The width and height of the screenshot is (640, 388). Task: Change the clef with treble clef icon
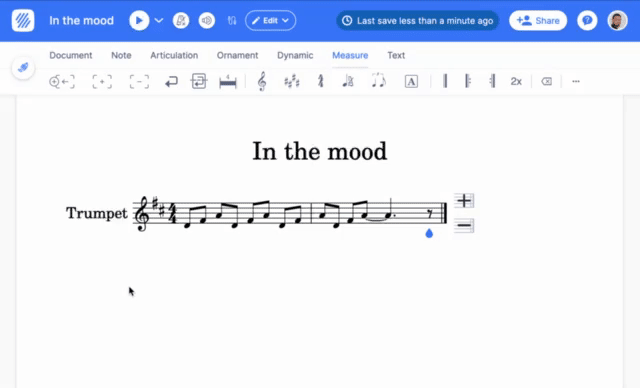(x=262, y=81)
